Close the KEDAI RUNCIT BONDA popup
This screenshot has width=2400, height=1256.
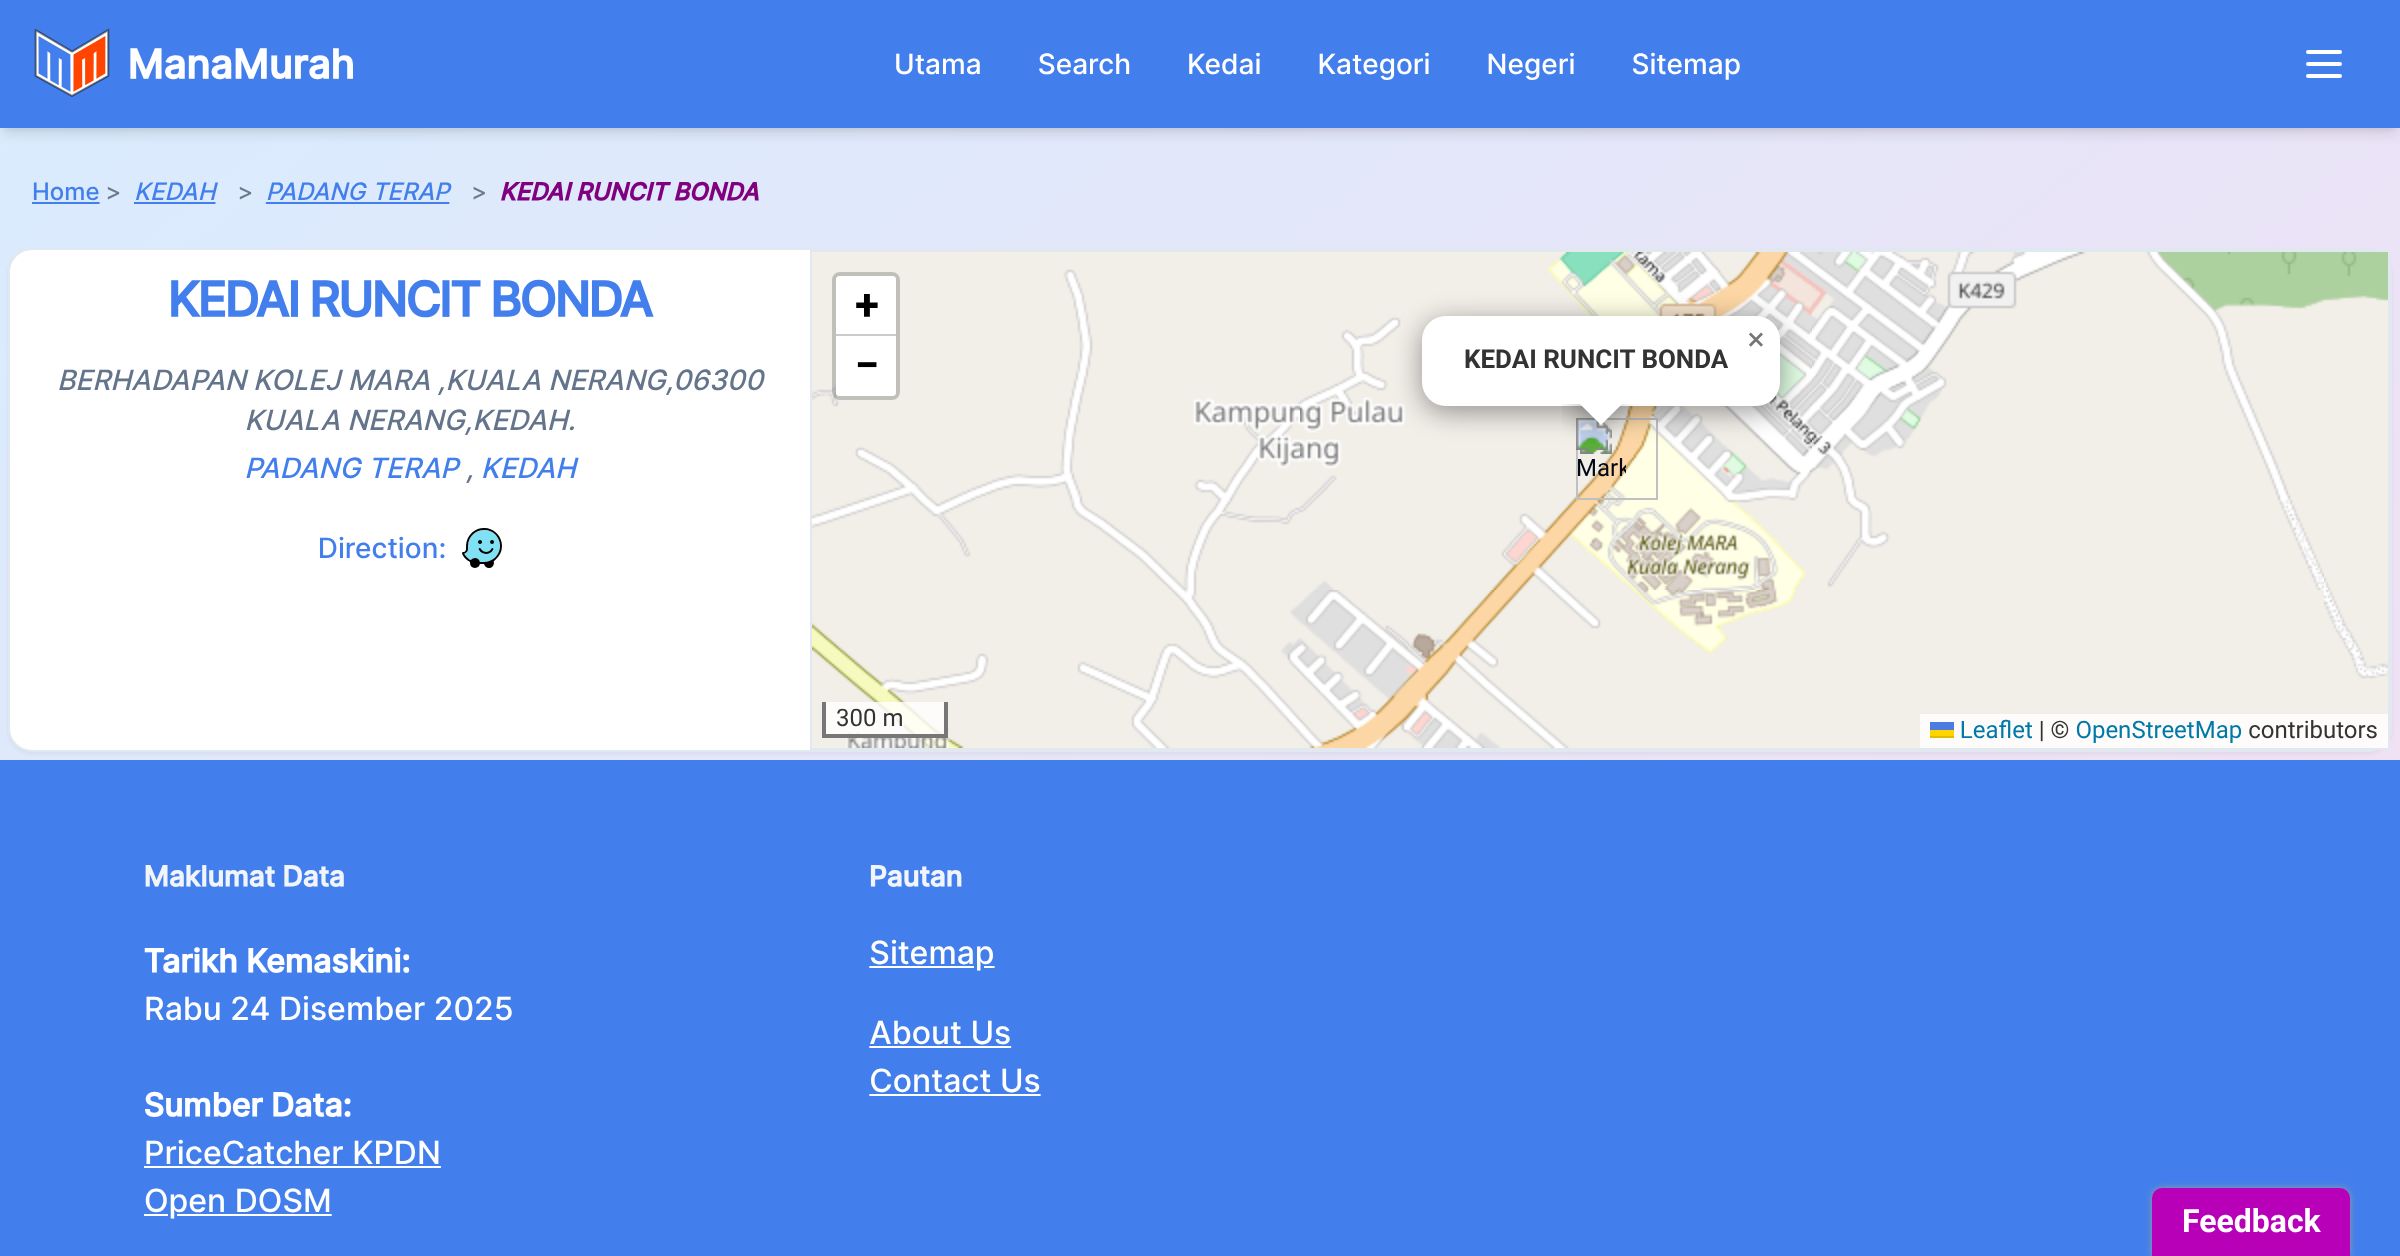(x=1755, y=340)
